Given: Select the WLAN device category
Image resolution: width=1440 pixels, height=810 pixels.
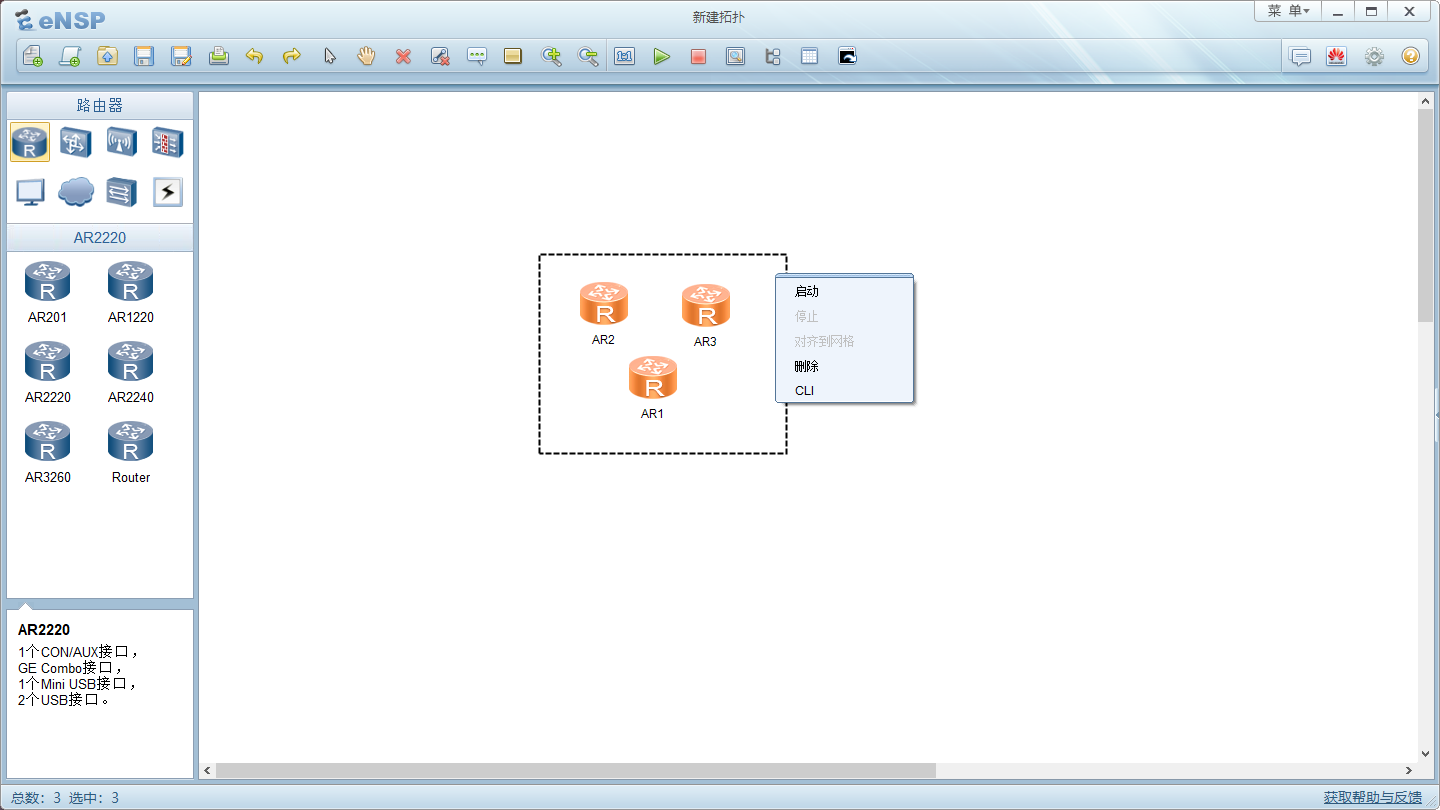Looking at the screenshot, I should coord(122,142).
